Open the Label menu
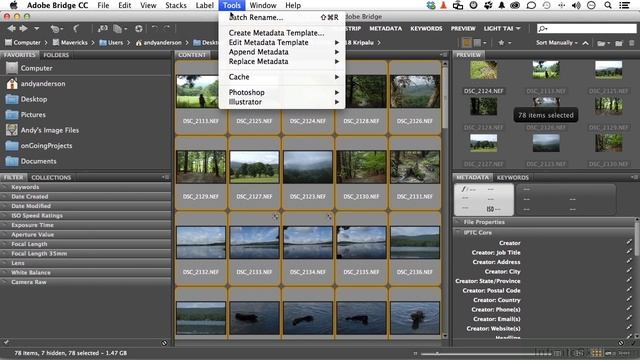 [204, 5]
